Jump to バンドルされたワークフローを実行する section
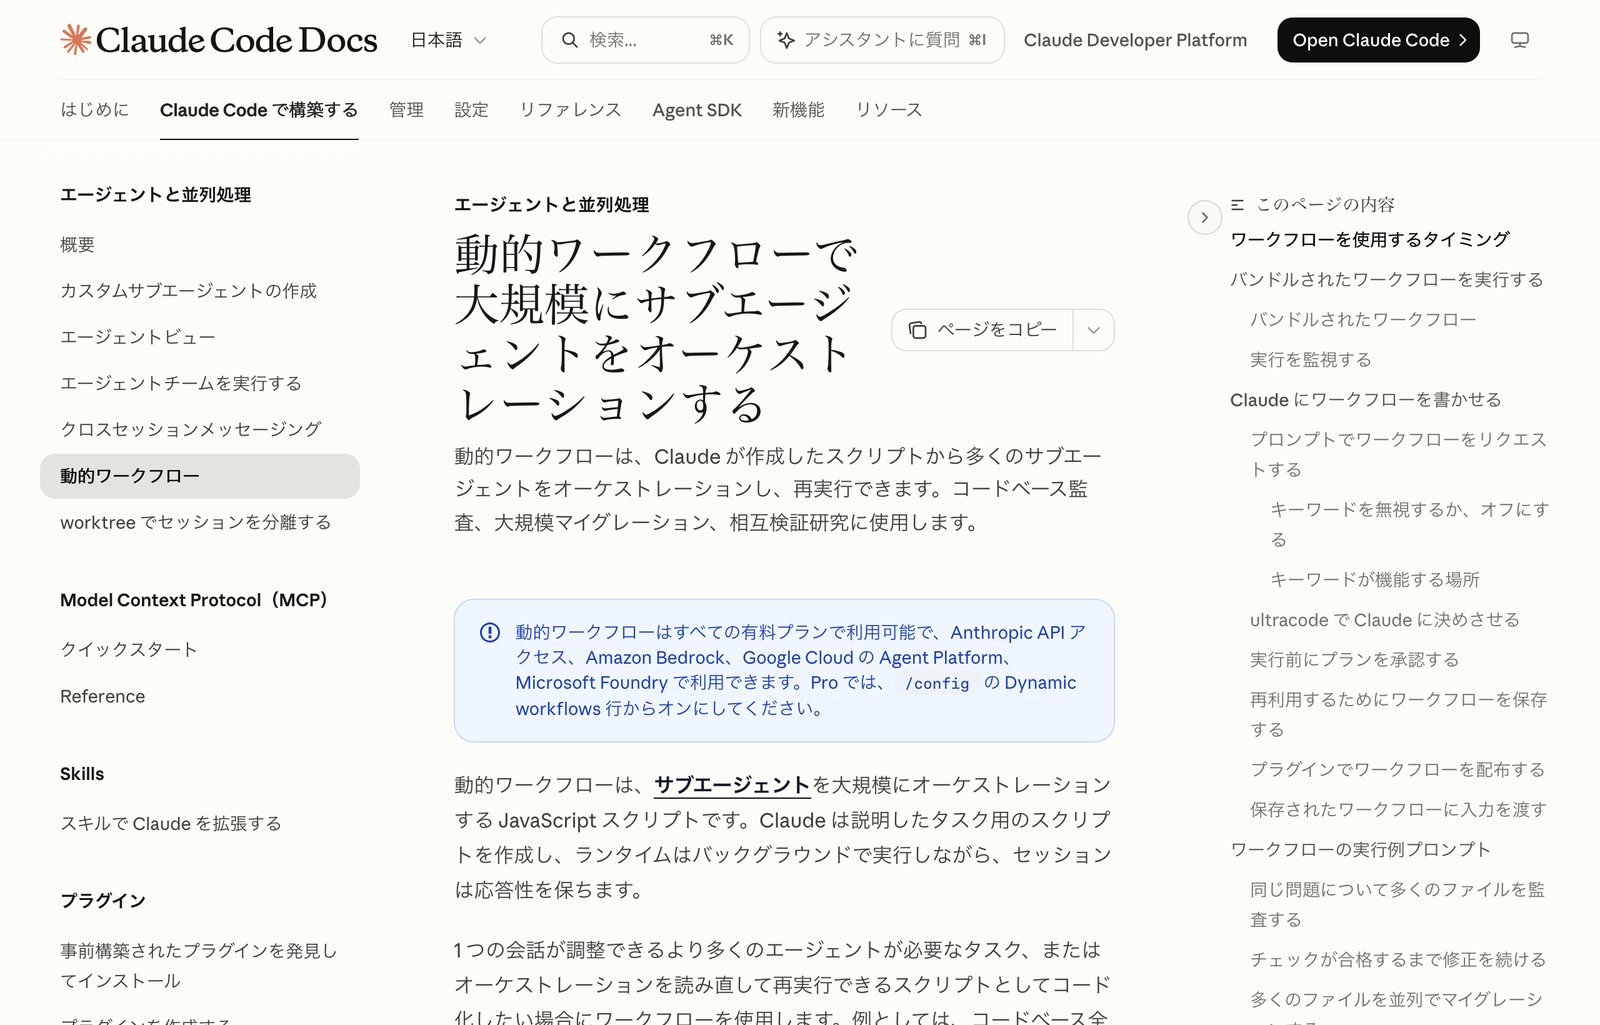 pos(1387,279)
